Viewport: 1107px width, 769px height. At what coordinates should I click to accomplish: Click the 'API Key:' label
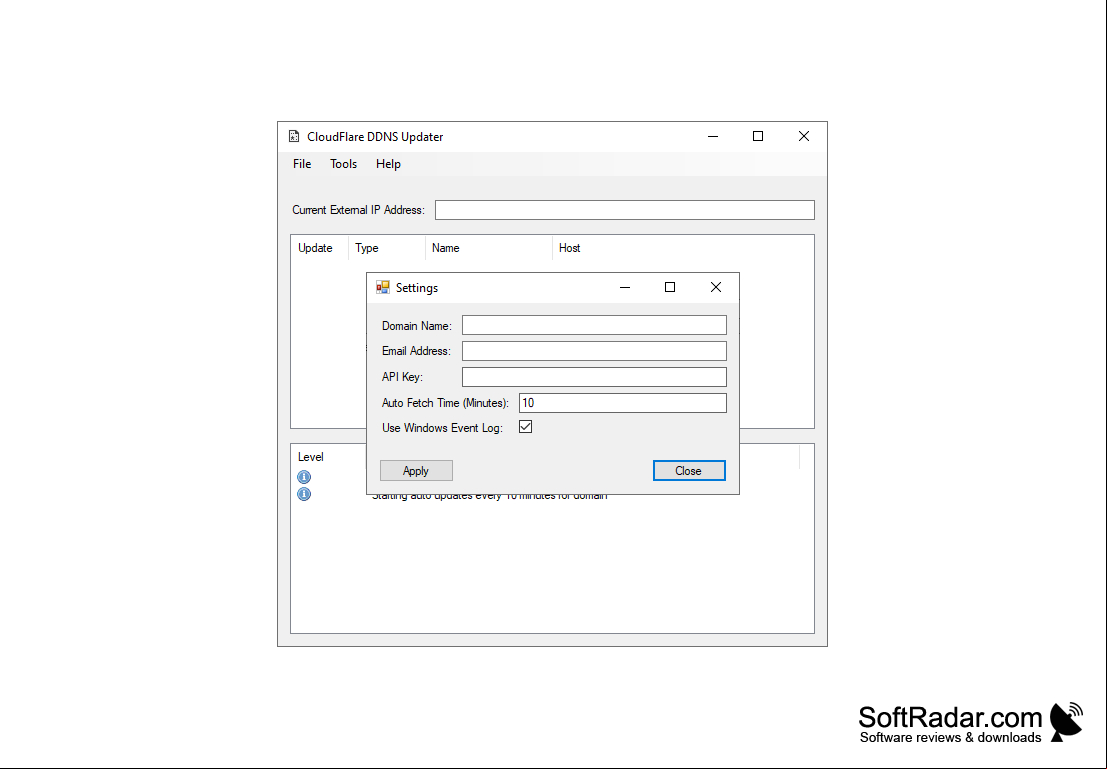(x=402, y=377)
